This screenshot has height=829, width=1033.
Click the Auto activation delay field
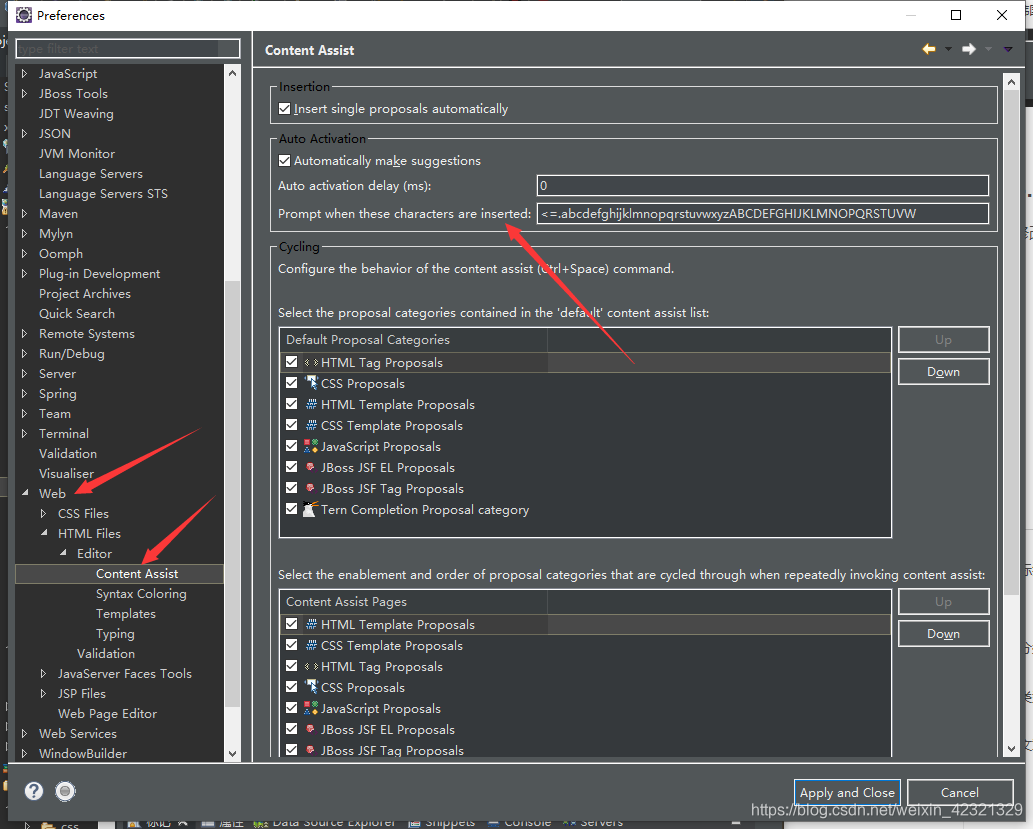(x=763, y=186)
